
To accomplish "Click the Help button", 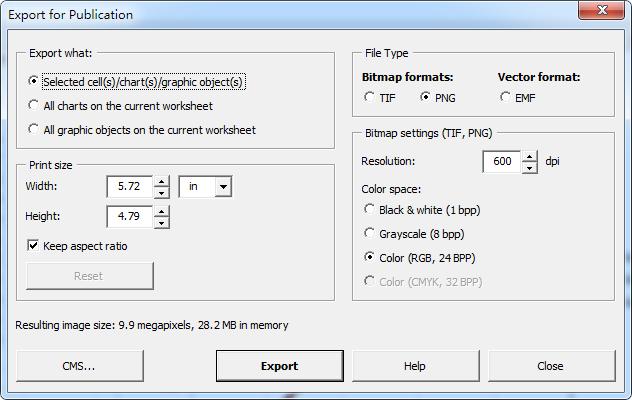I will 415,366.
